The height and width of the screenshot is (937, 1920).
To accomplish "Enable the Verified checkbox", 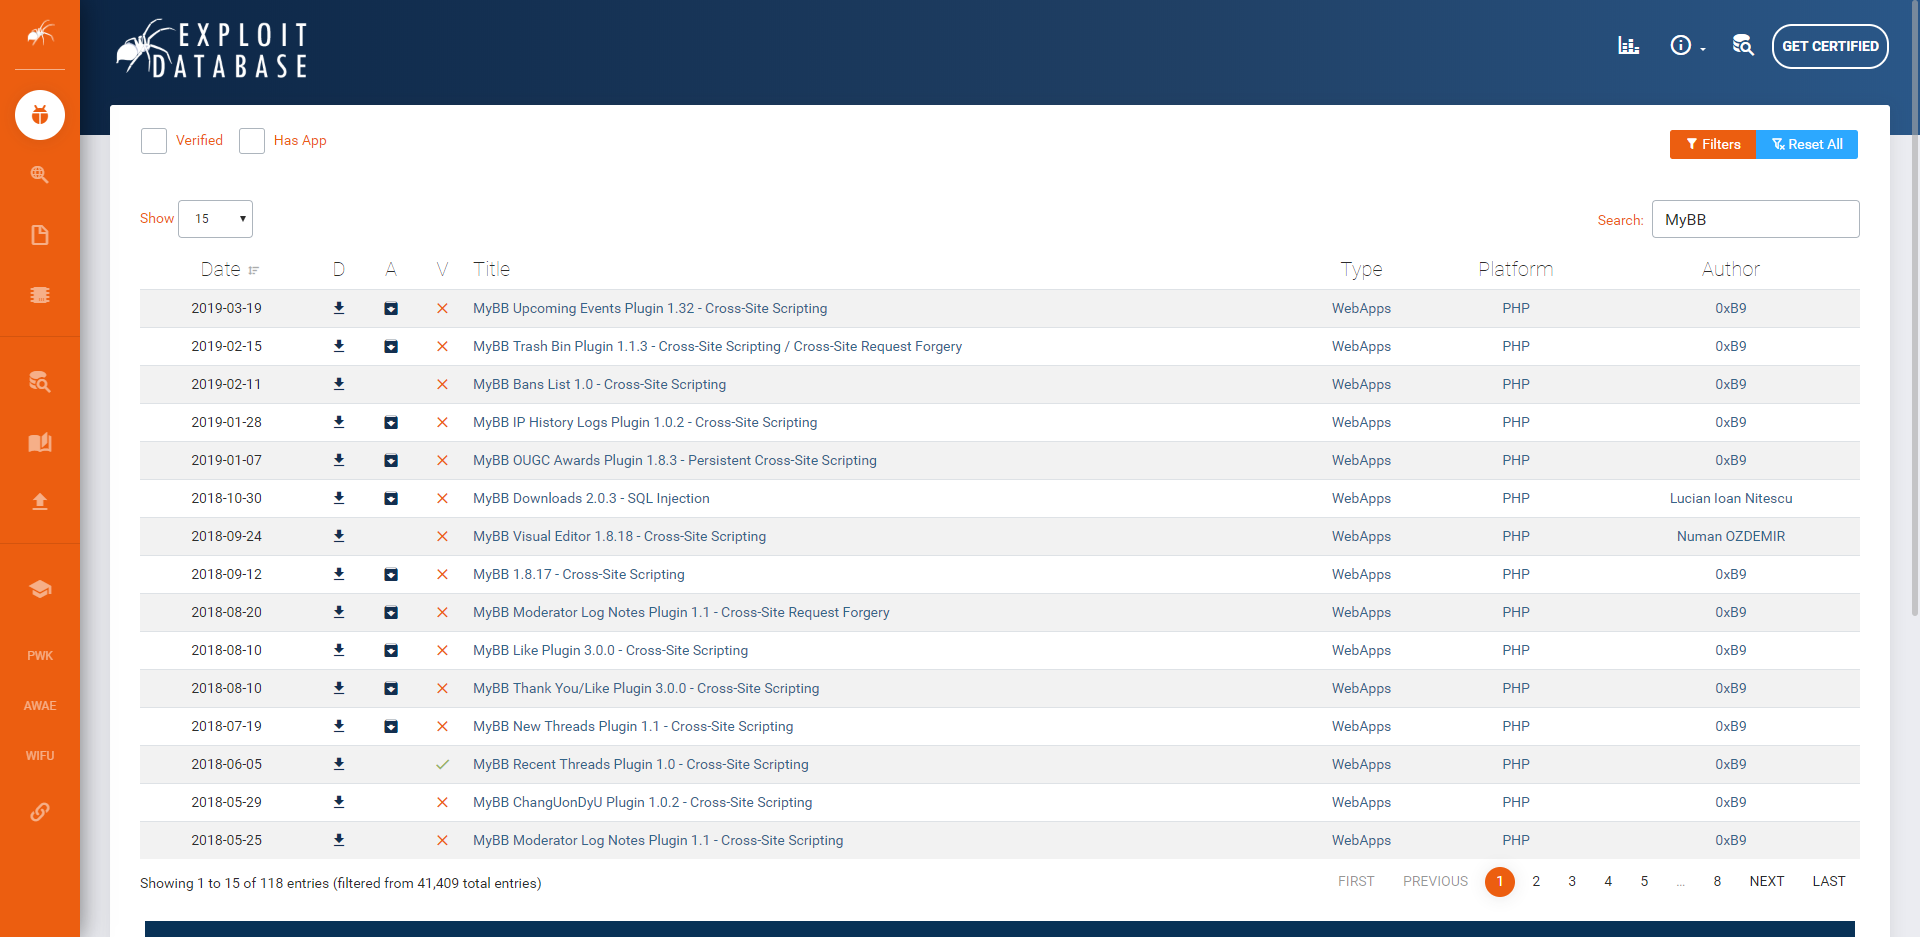I will pos(154,141).
